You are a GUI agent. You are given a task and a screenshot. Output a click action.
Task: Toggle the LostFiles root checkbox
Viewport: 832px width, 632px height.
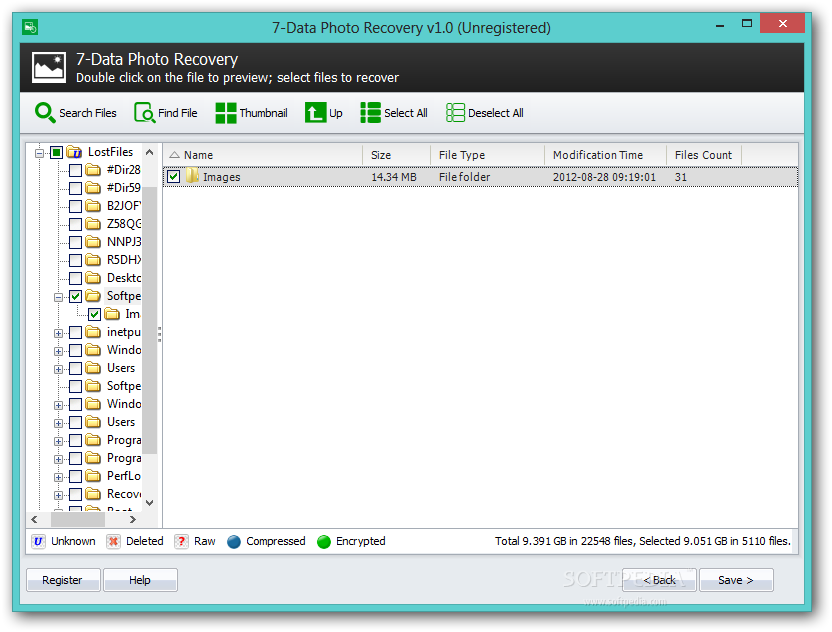coord(56,153)
